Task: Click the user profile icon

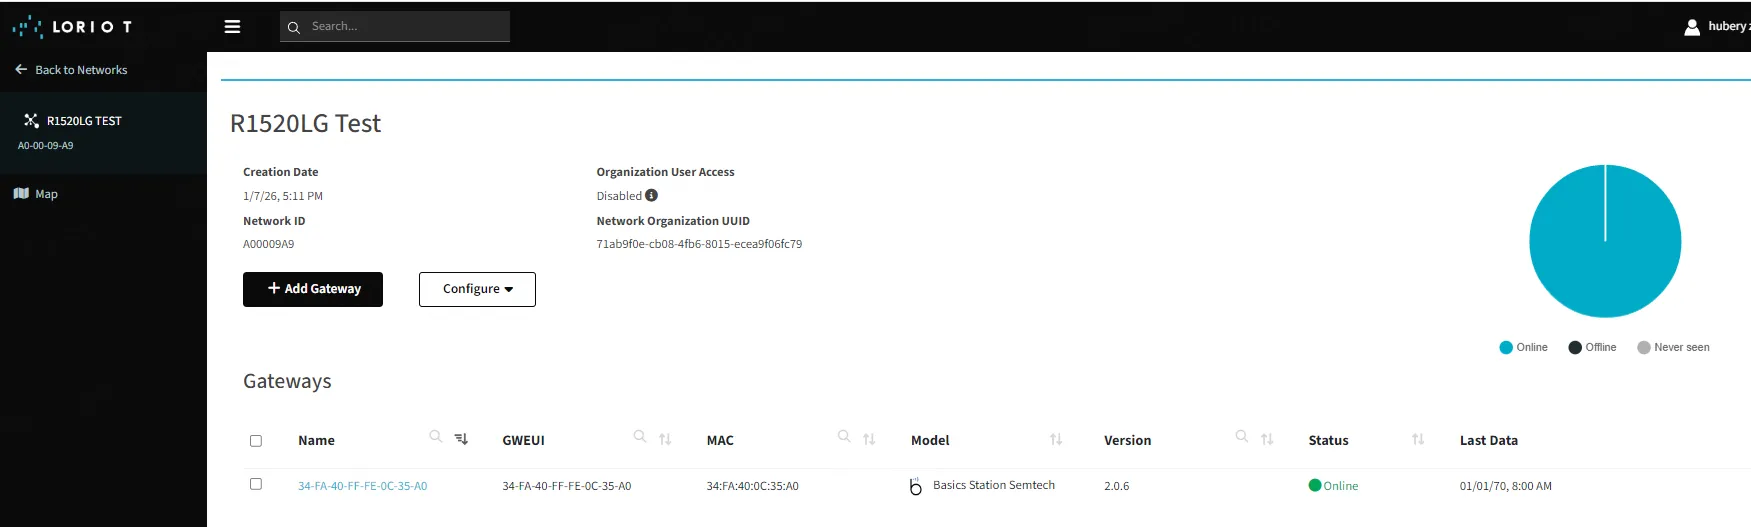Action: (1691, 27)
